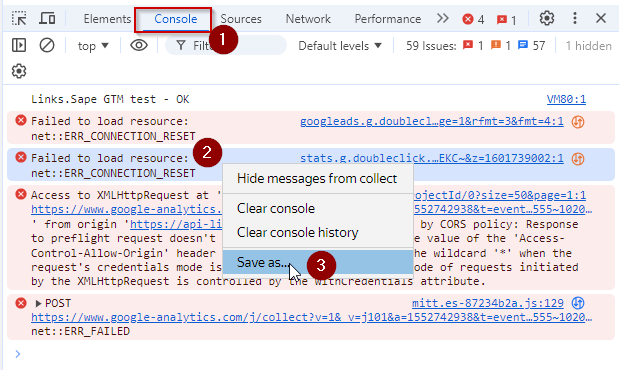Image resolution: width=619 pixels, height=370 pixels.
Task: Click blue network icon beside mitt.es link
Action: [x=578, y=303]
